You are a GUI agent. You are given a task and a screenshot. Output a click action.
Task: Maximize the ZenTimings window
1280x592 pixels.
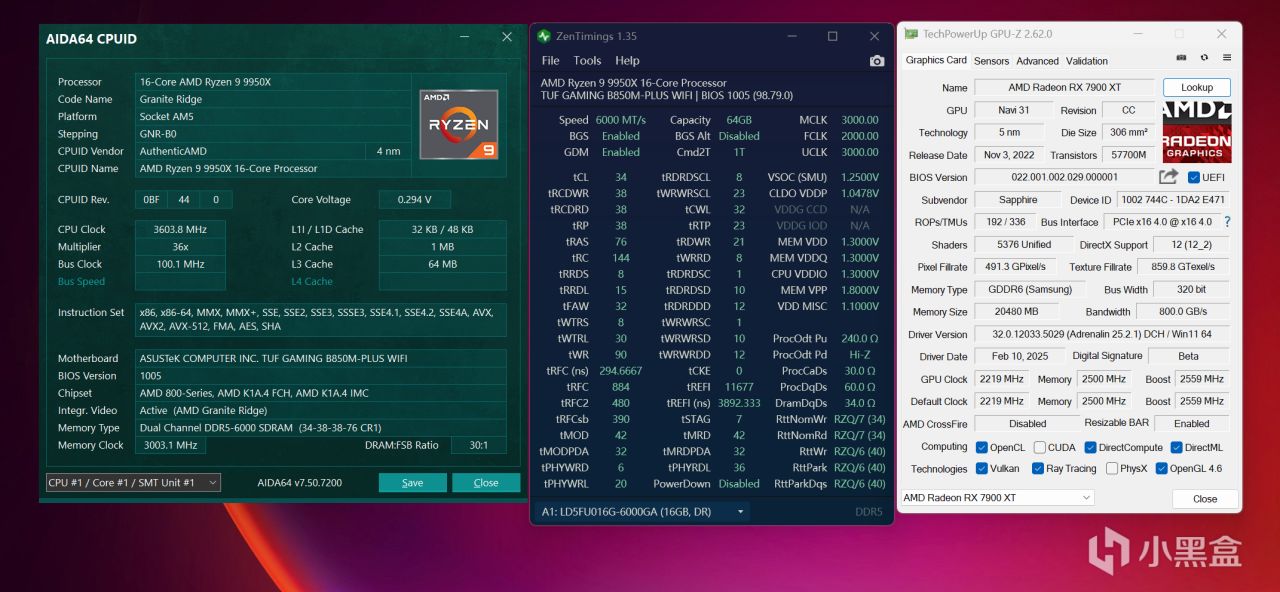832,36
